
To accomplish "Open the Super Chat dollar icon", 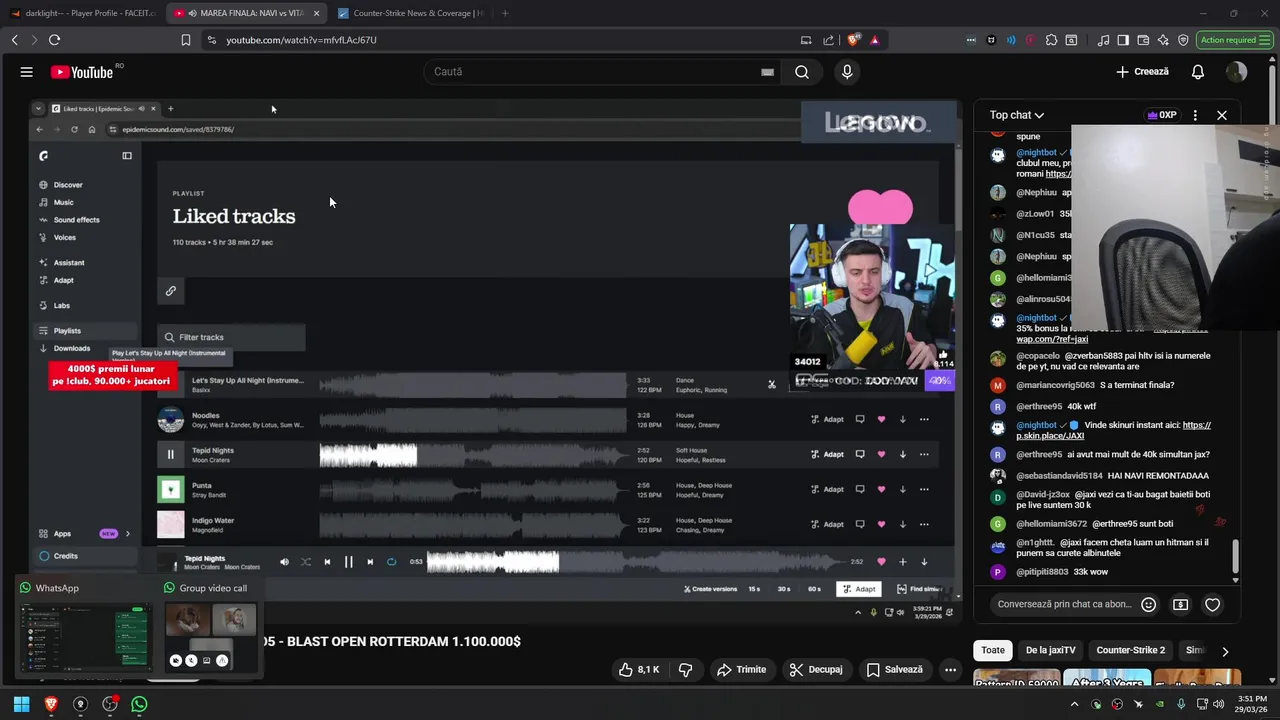I will click(x=1180, y=604).
